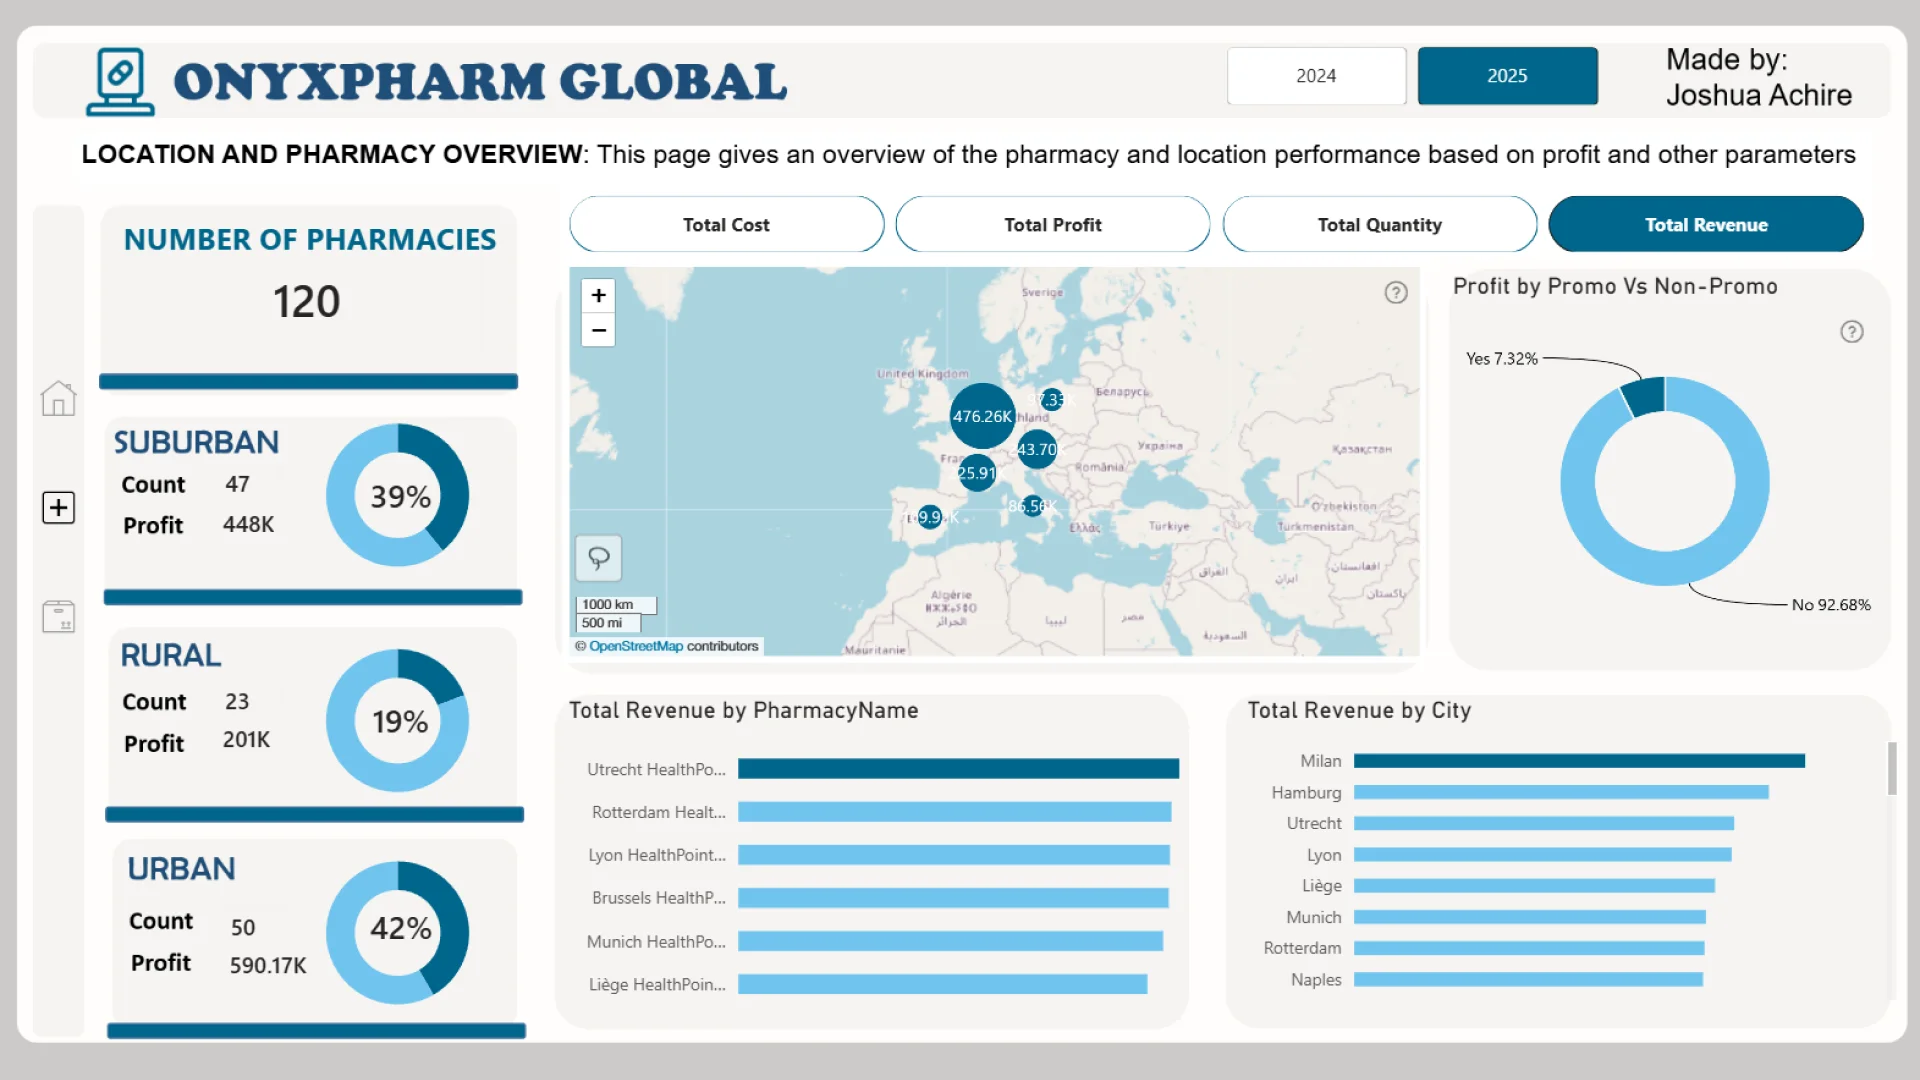The image size is (1920, 1080).
Task: Open help tooltip on the map
Action: pos(1396,292)
